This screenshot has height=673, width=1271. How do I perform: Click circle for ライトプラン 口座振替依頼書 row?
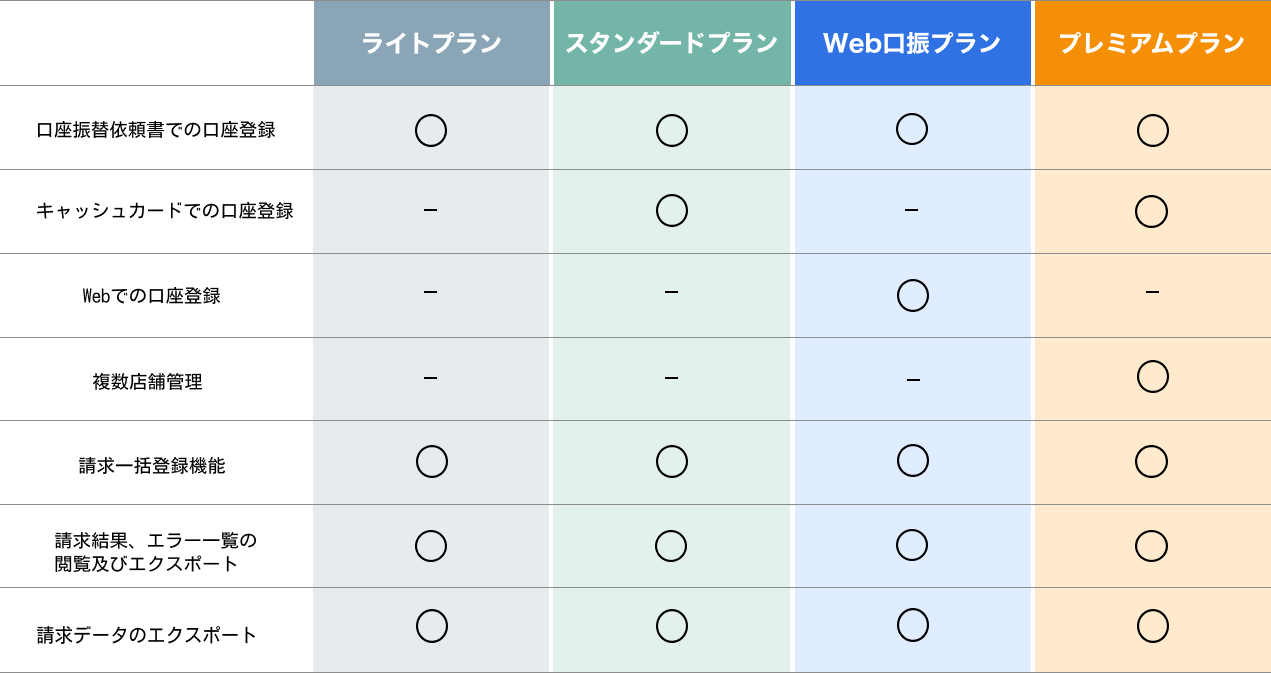[x=431, y=130]
